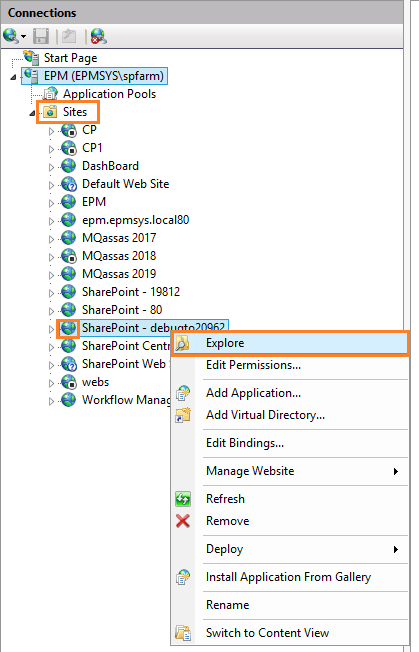The image size is (419, 652).
Task: Select the SharePoint - 19812 label
Action: tap(131, 292)
